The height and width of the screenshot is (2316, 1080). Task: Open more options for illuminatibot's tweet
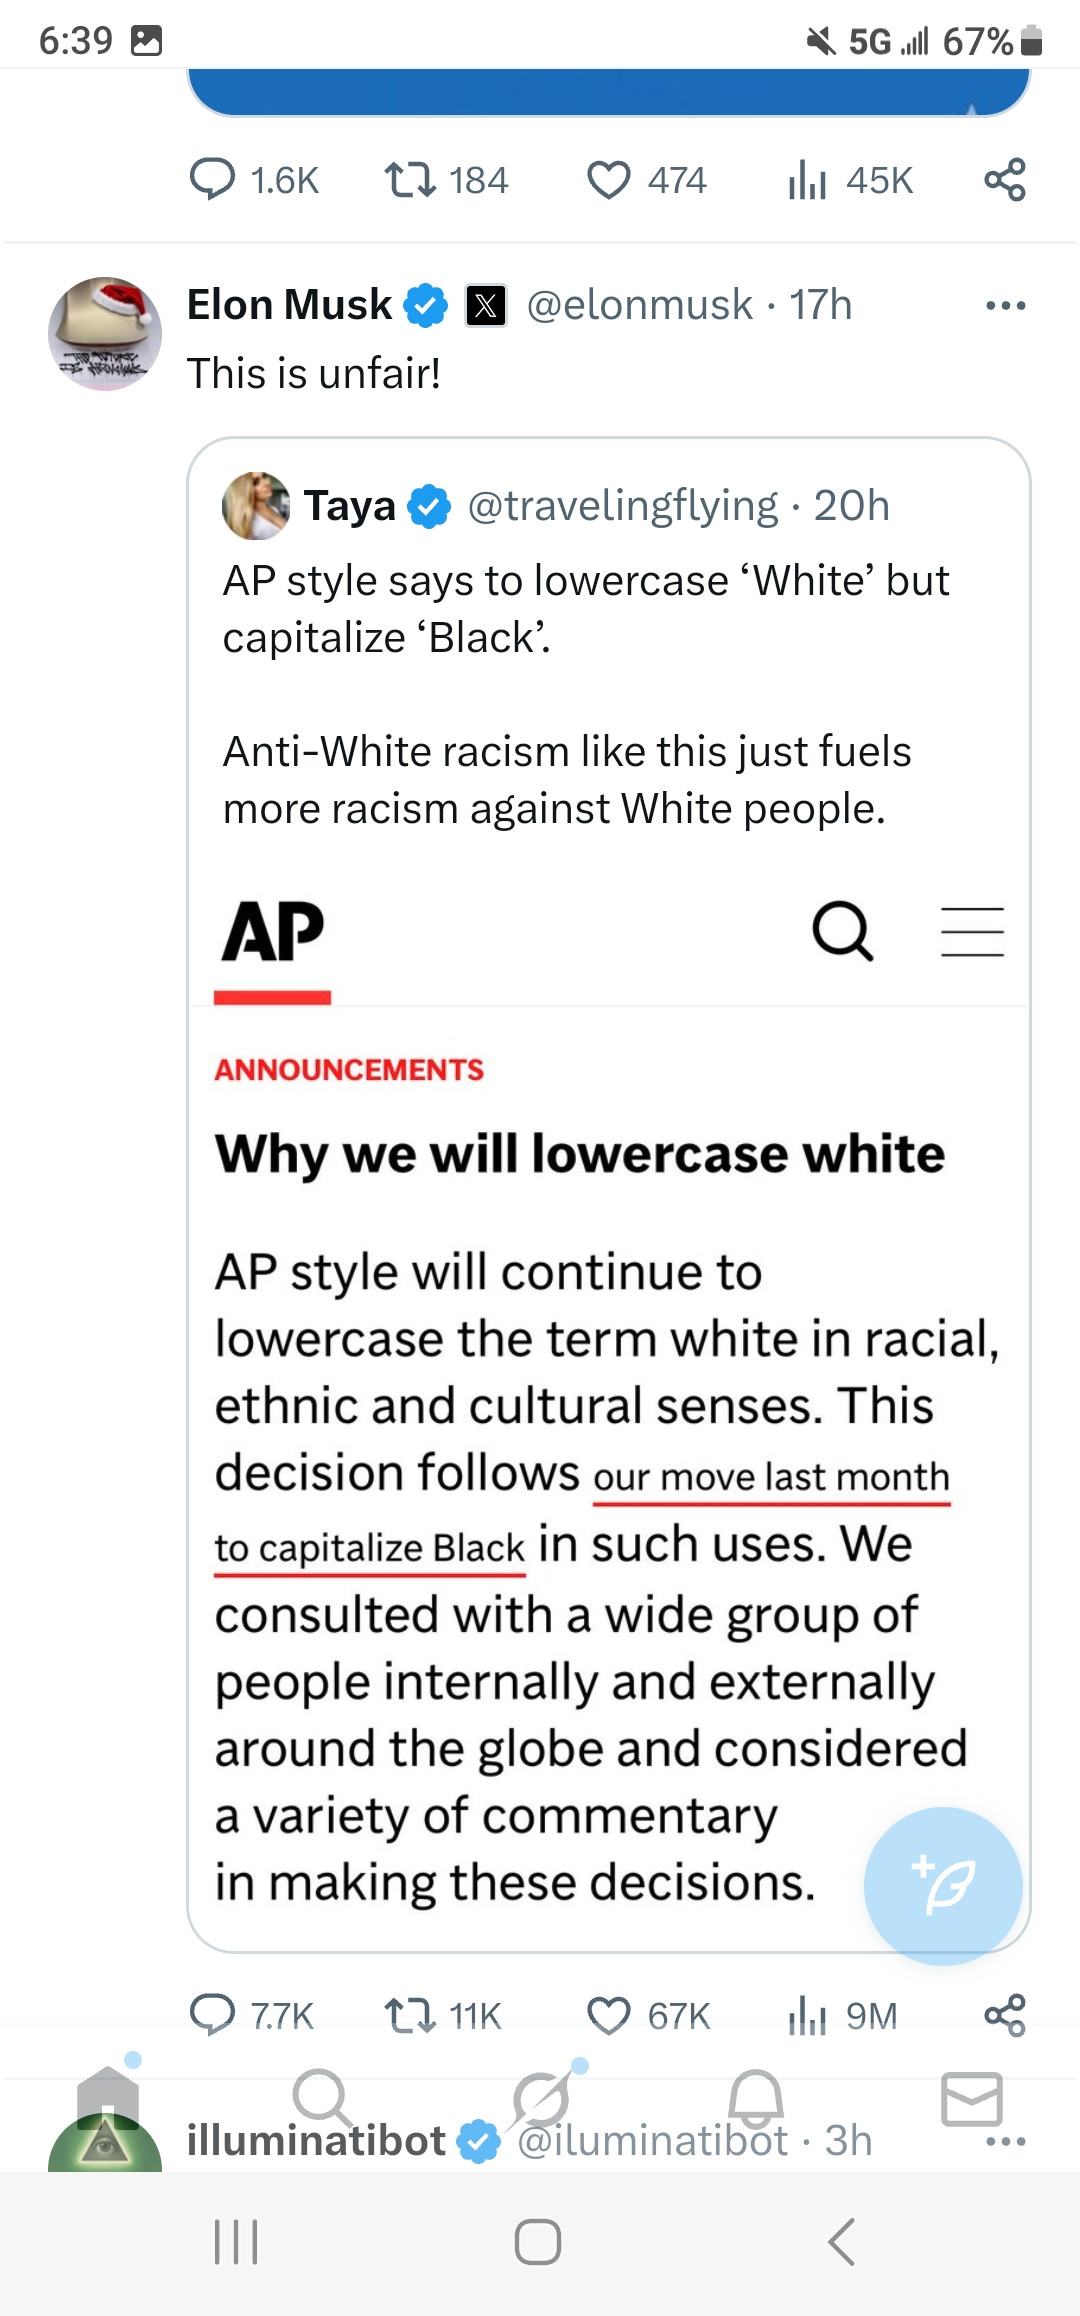1005,2142
